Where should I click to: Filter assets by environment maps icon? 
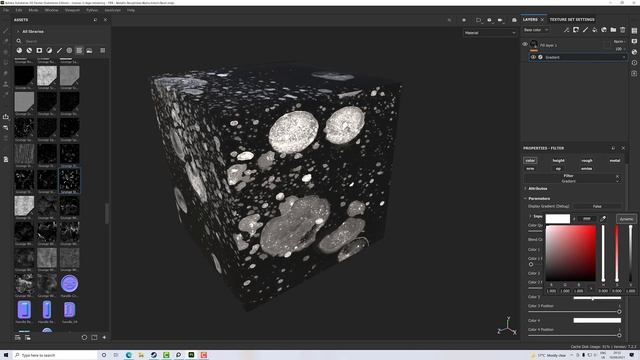click(89, 51)
